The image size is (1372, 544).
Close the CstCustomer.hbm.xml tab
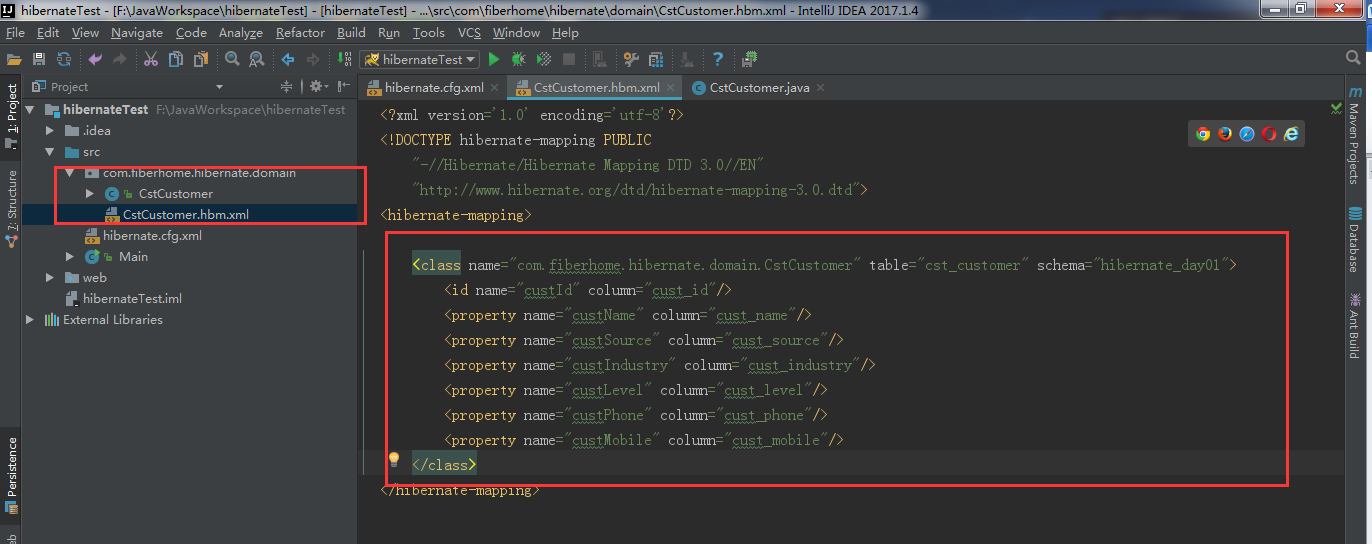coord(671,88)
